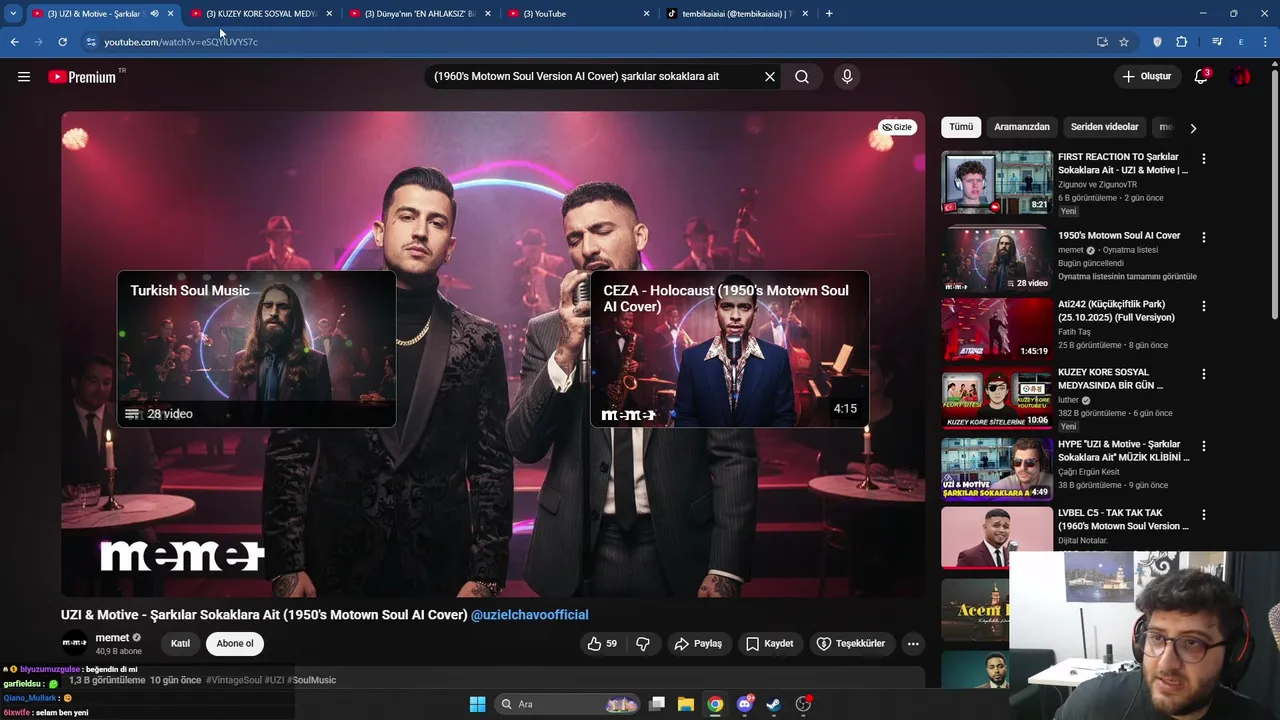The width and height of the screenshot is (1280, 720).
Task: Hide end screen cards with Gizle
Action: (897, 127)
